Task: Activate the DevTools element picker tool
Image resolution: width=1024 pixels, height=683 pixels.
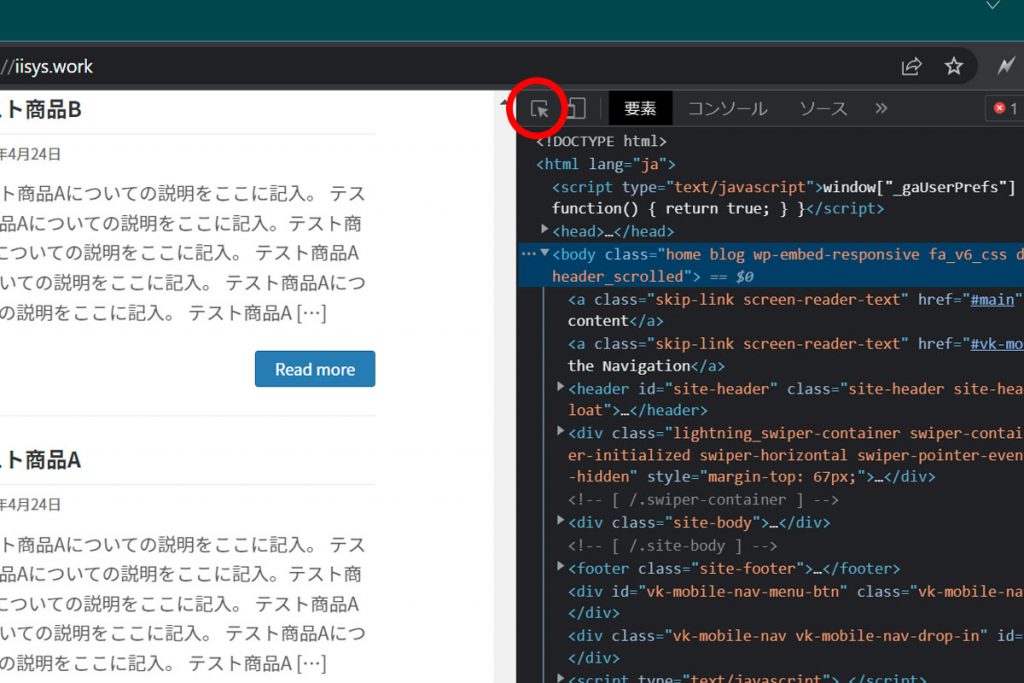Action: click(539, 109)
